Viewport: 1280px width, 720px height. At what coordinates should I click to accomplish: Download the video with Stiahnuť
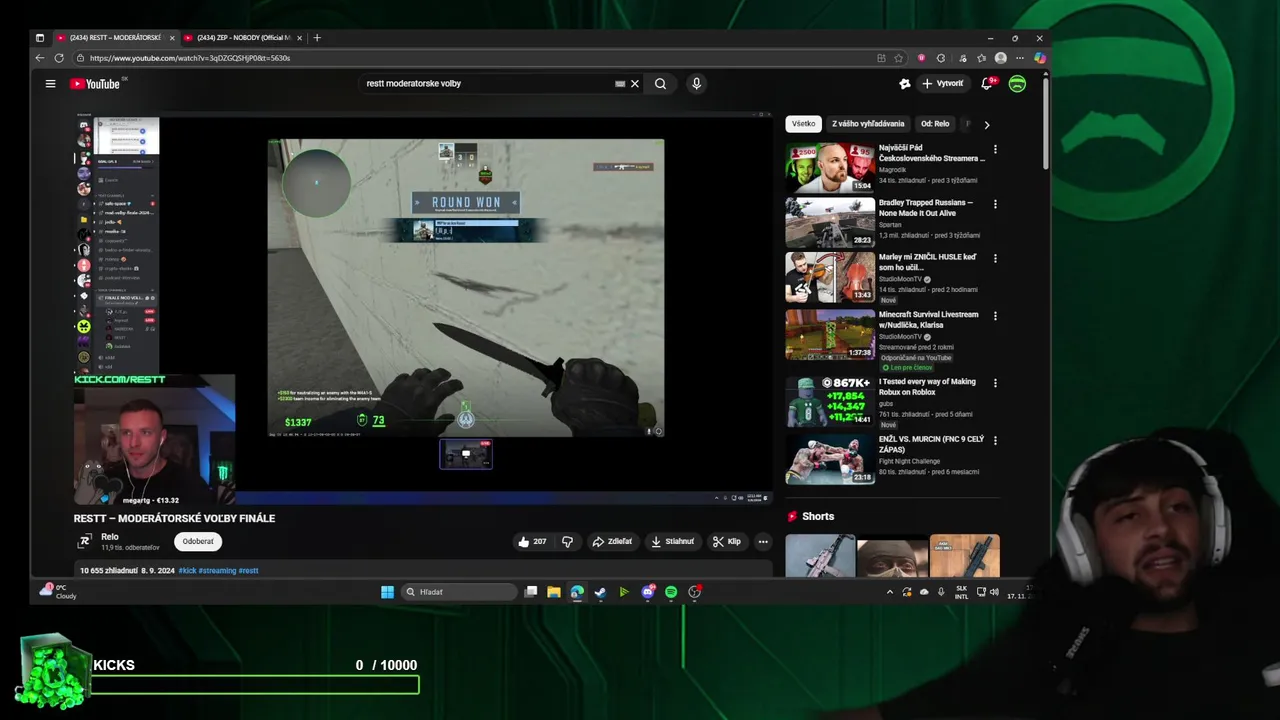[x=672, y=542]
